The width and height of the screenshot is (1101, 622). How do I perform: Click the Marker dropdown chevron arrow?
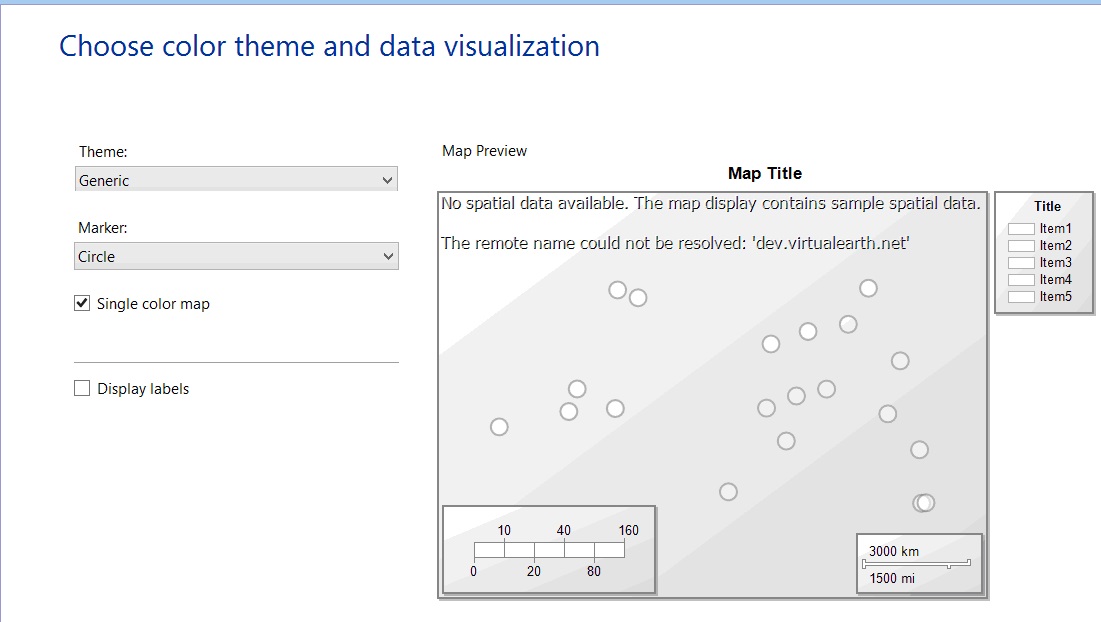click(388, 256)
